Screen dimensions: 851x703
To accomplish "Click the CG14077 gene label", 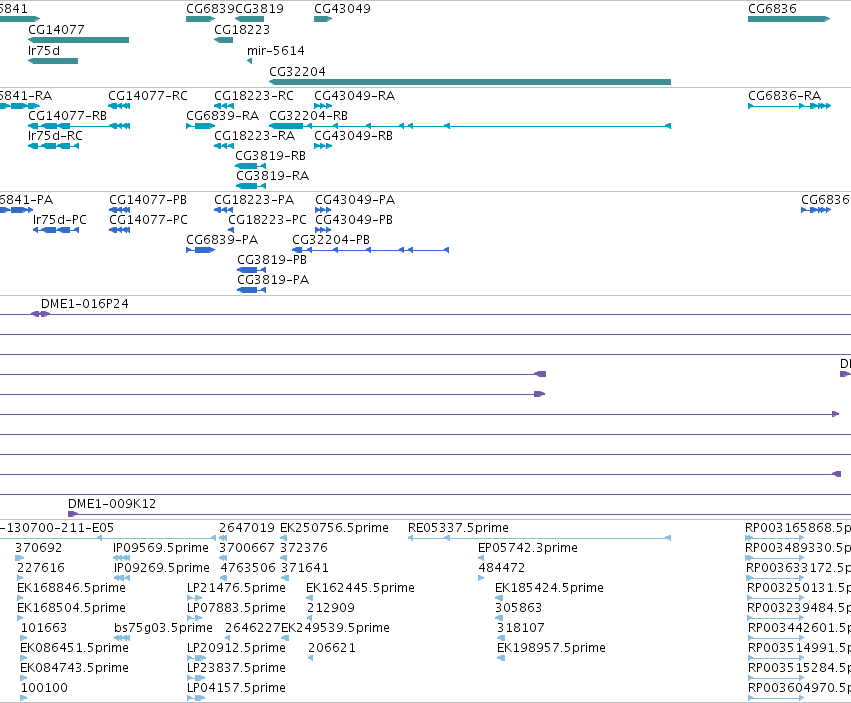I will pos(56,29).
